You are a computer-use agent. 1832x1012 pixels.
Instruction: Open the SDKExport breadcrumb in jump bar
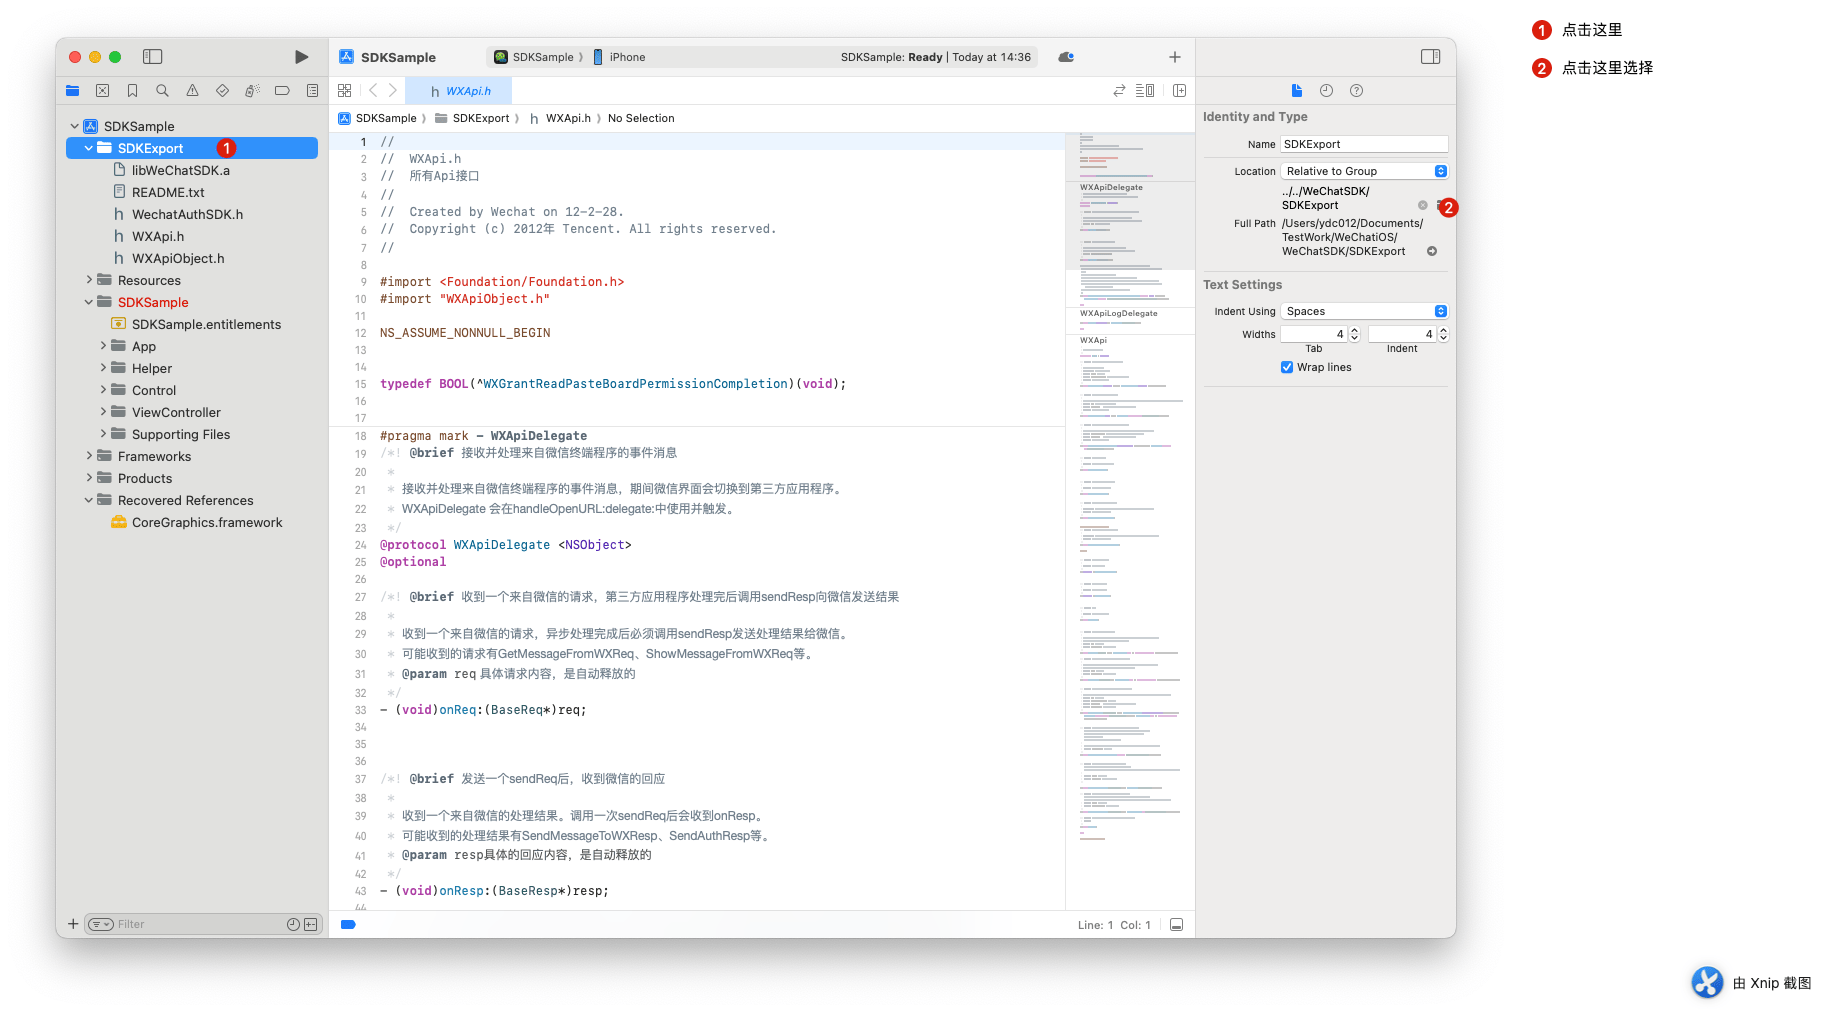click(472, 118)
